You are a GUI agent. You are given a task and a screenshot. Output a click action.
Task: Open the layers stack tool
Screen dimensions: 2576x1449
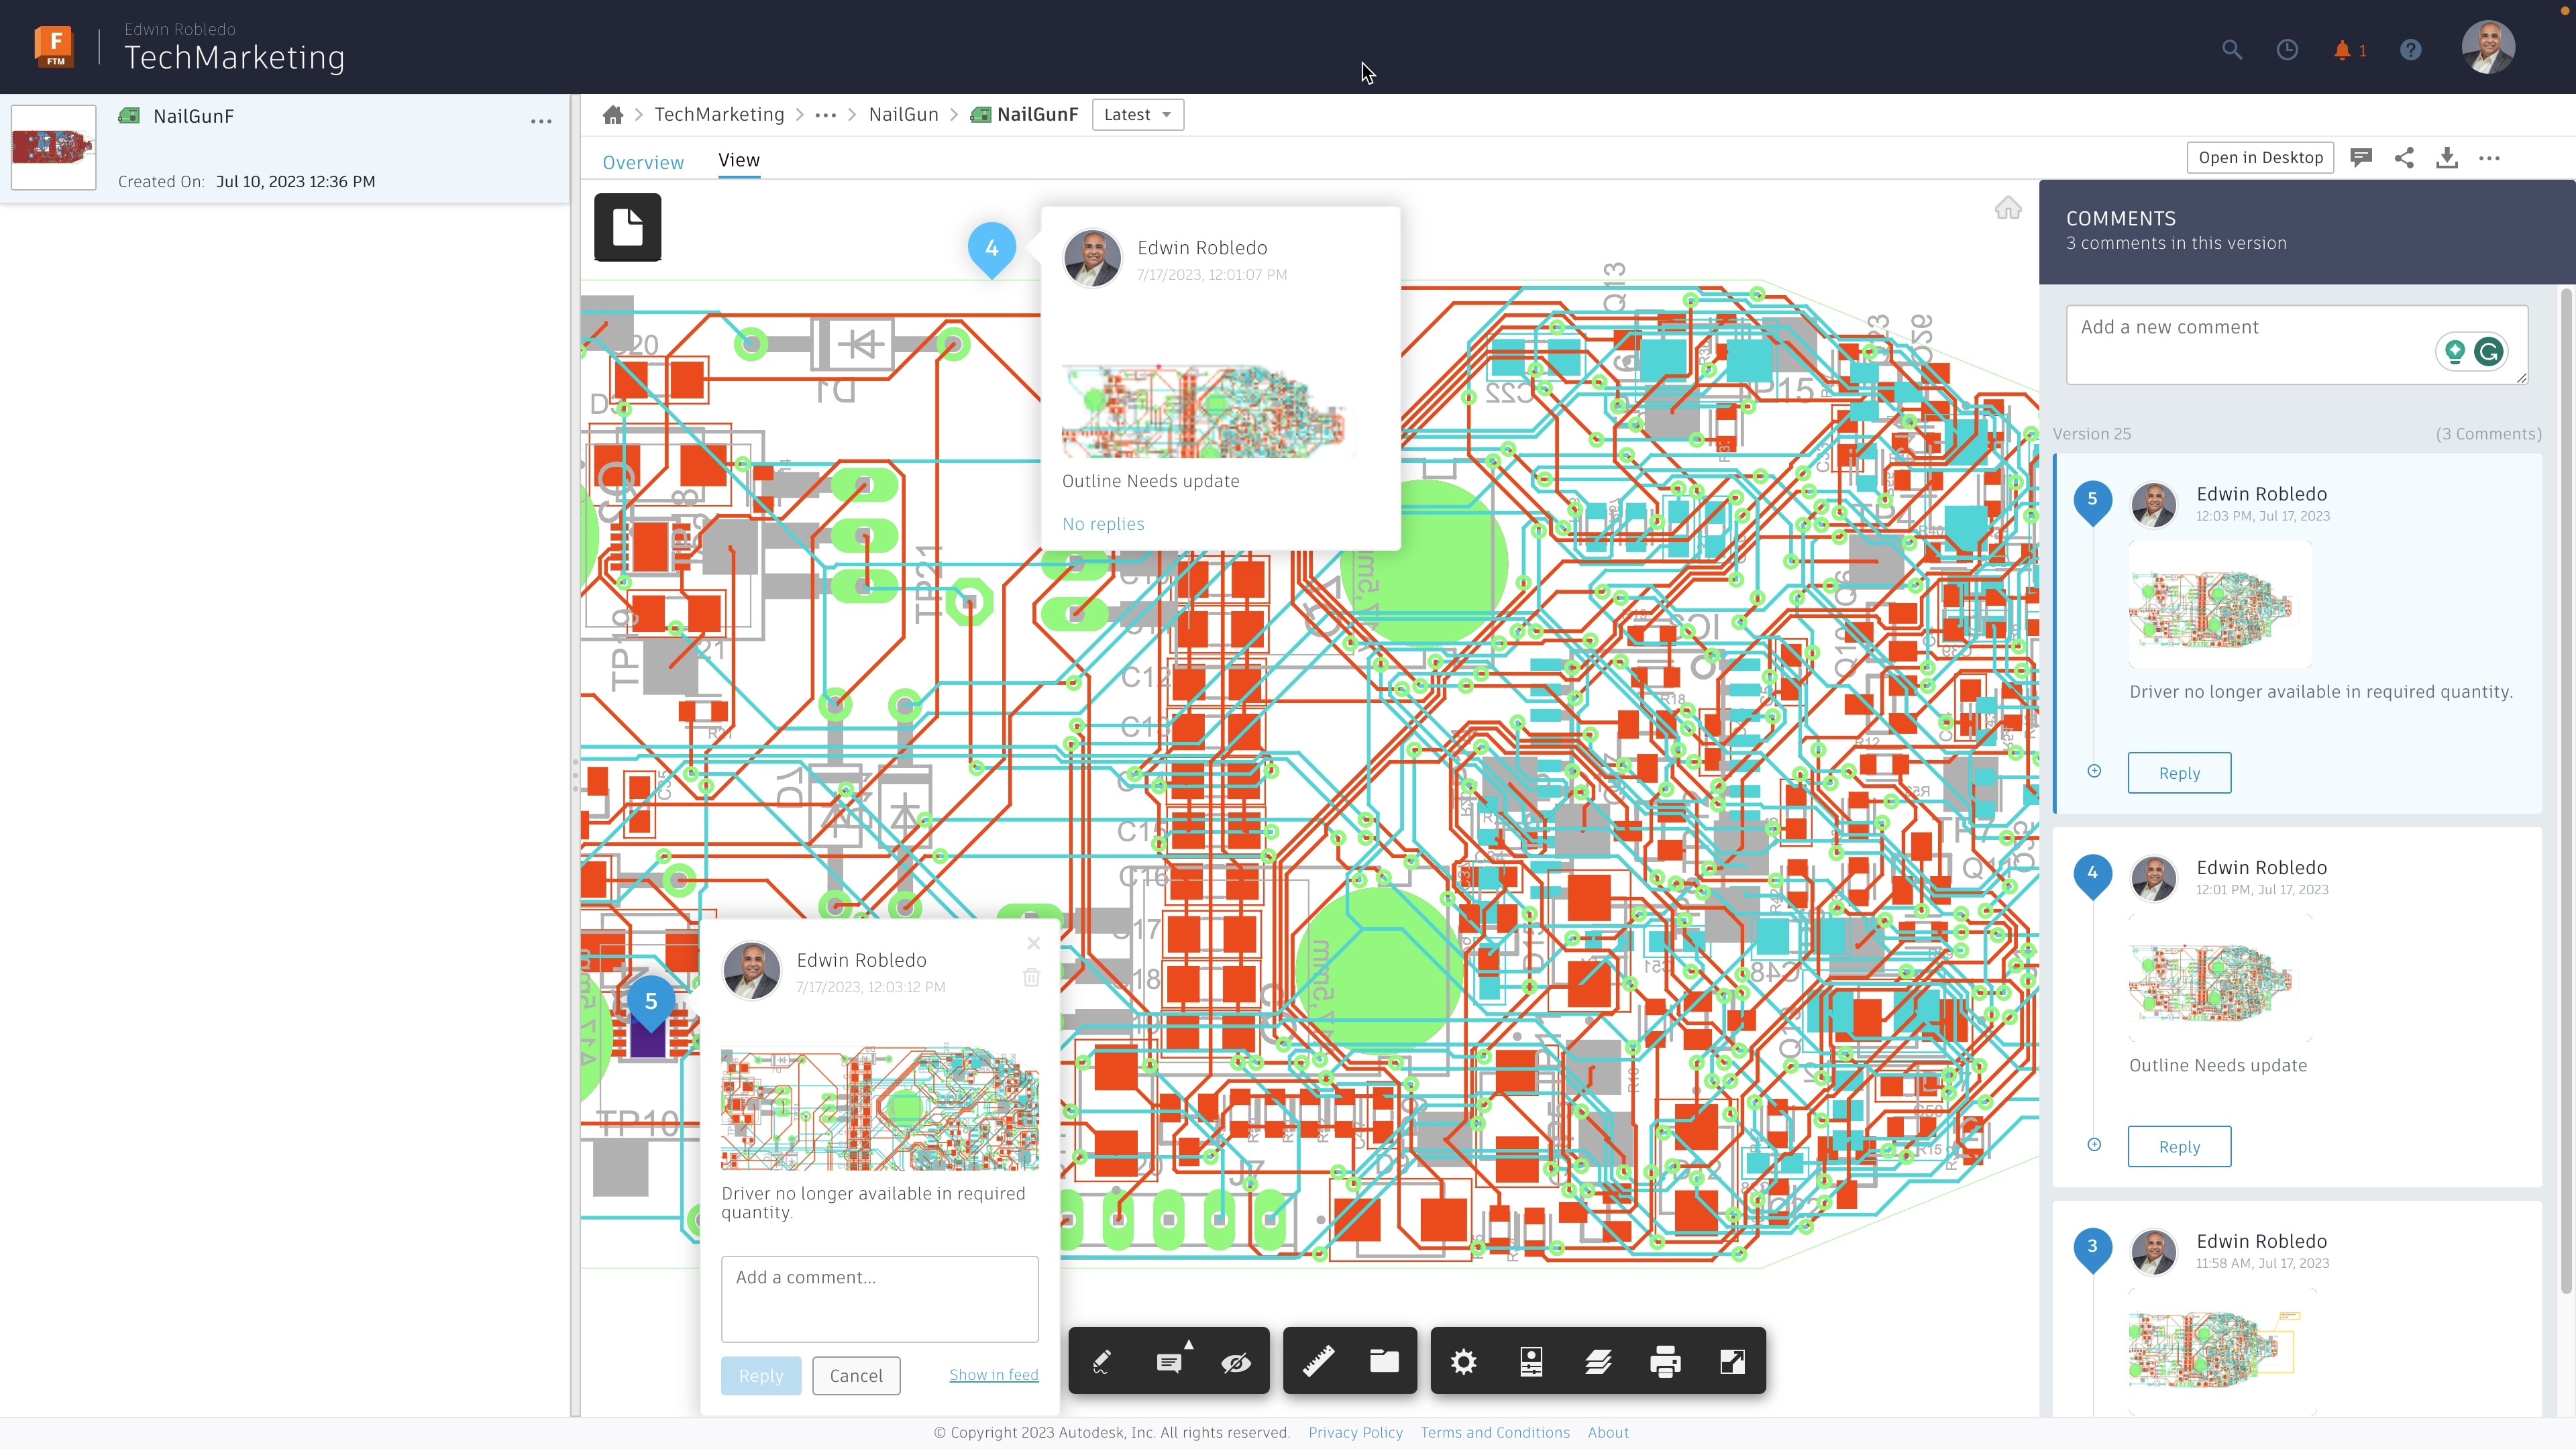pyautogui.click(x=1598, y=1361)
